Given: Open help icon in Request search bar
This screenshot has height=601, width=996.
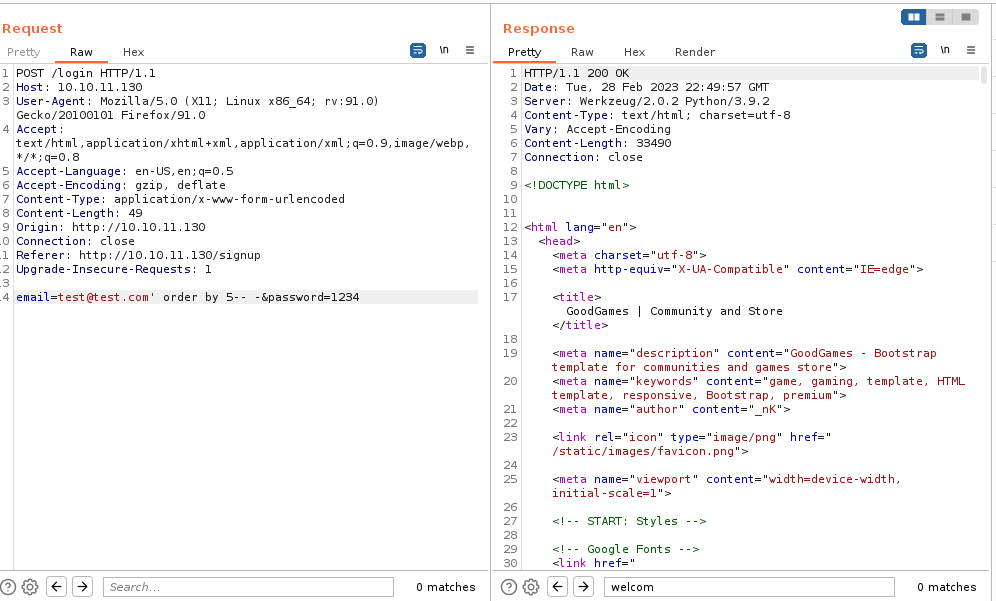Looking at the screenshot, I should pos(8,587).
